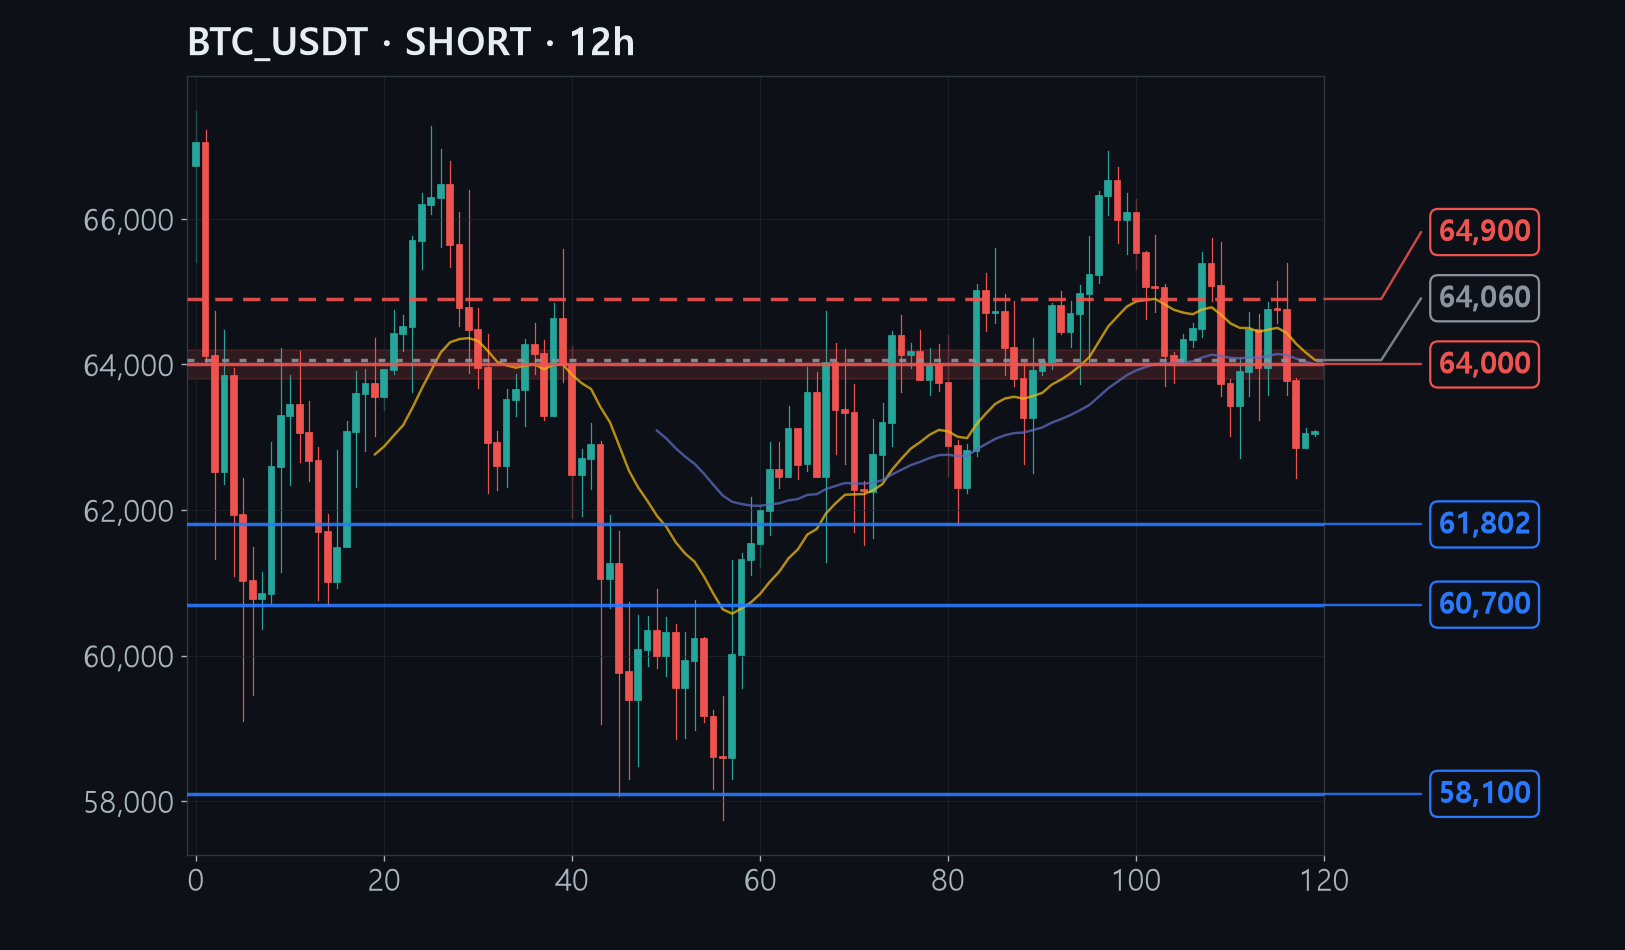The height and width of the screenshot is (950, 1625).
Task: Click the 64,000 y-axis tick label
Action: (129, 366)
